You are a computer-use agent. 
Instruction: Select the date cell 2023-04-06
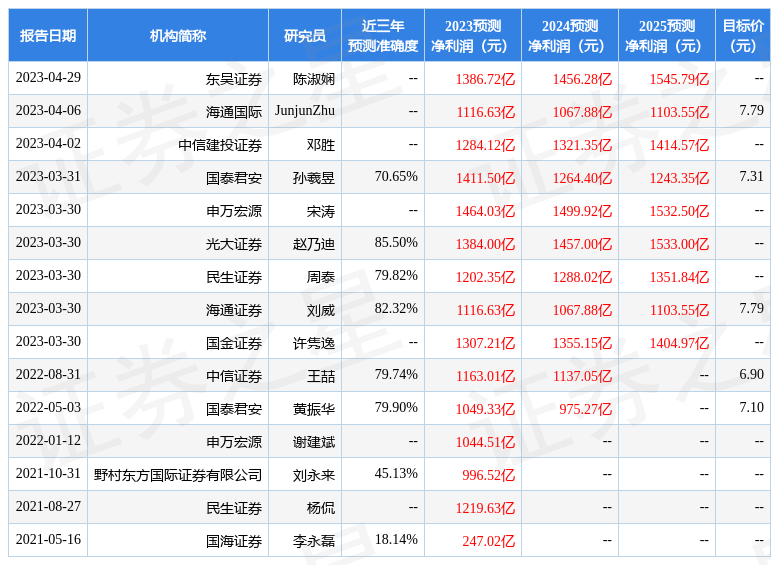pyautogui.click(x=48, y=111)
